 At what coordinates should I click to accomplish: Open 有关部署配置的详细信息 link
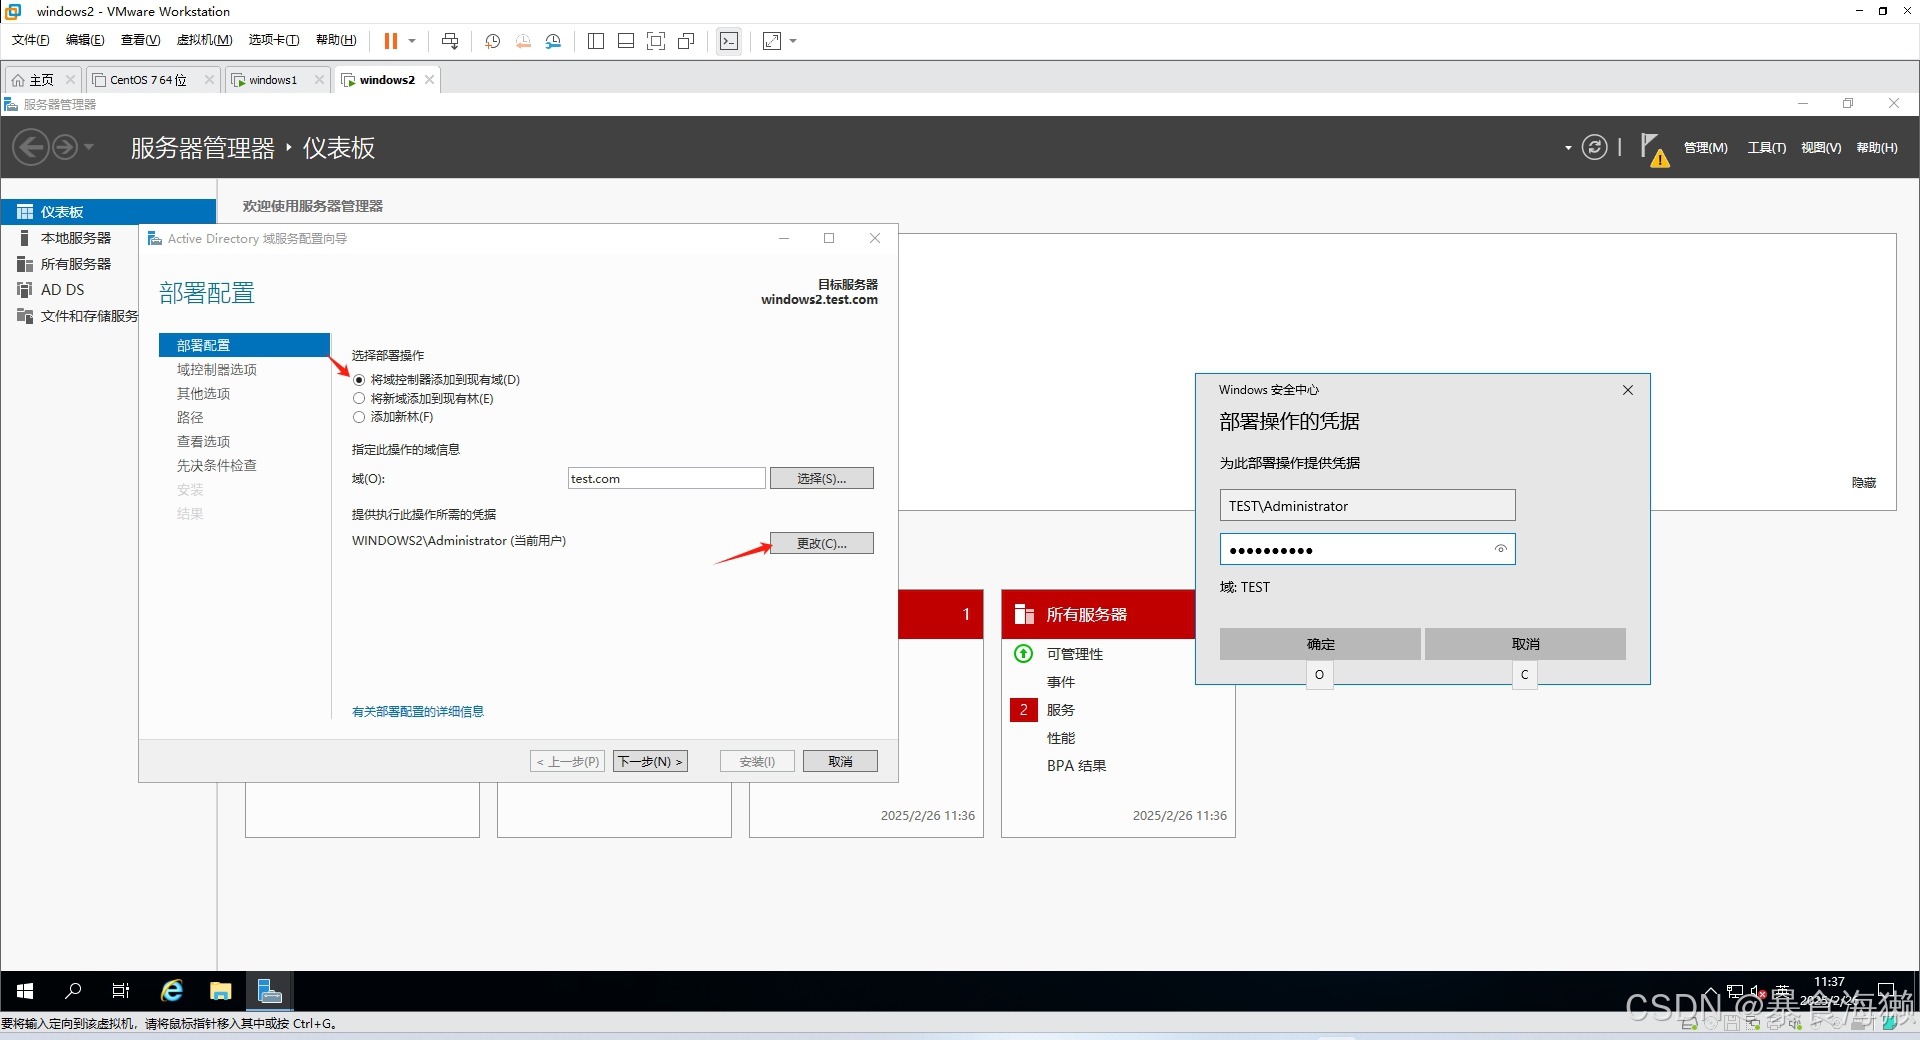point(418,712)
